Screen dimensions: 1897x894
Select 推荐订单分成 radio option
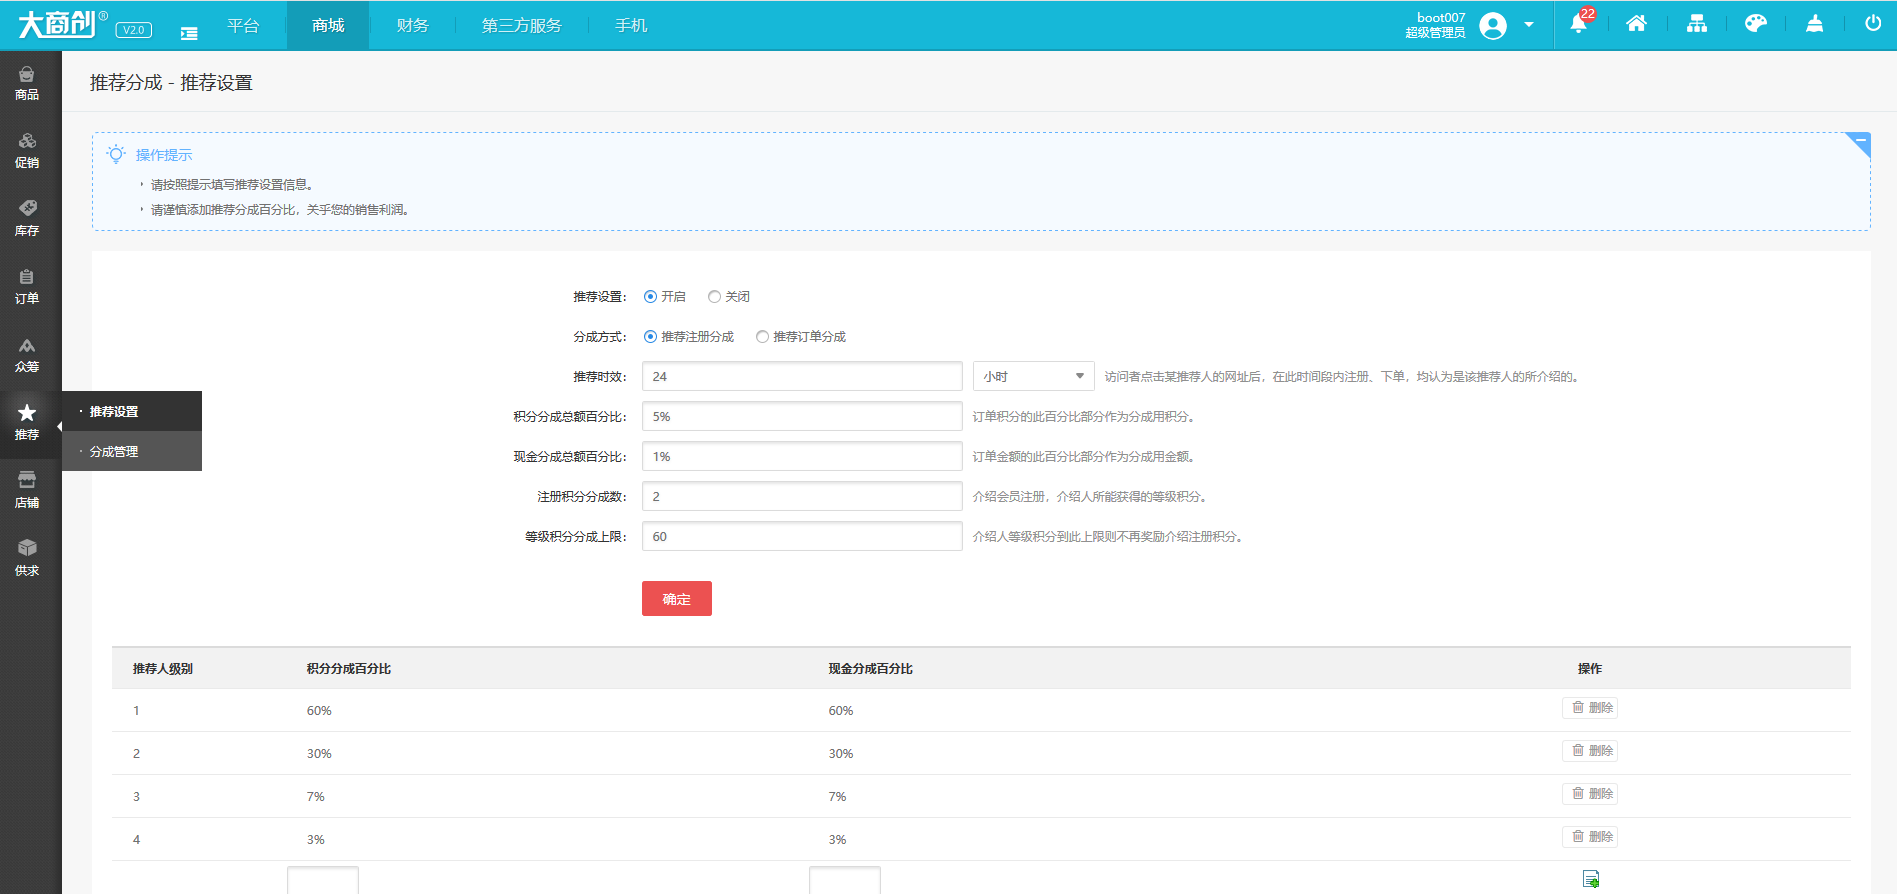click(x=763, y=337)
